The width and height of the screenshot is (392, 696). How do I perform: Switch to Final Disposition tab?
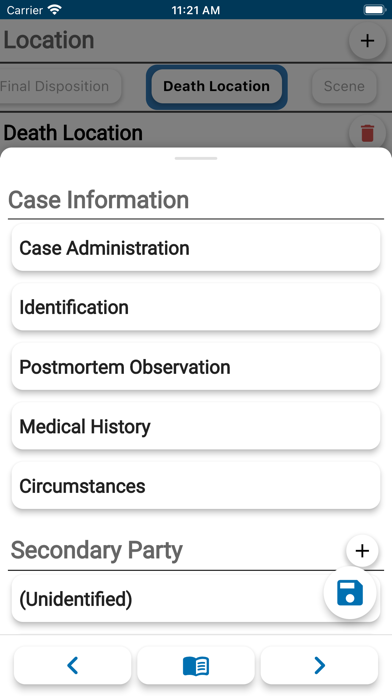60,86
